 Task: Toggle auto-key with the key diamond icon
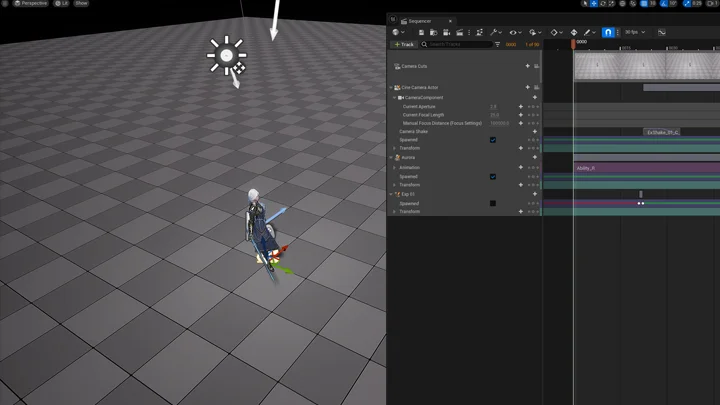coord(574,32)
